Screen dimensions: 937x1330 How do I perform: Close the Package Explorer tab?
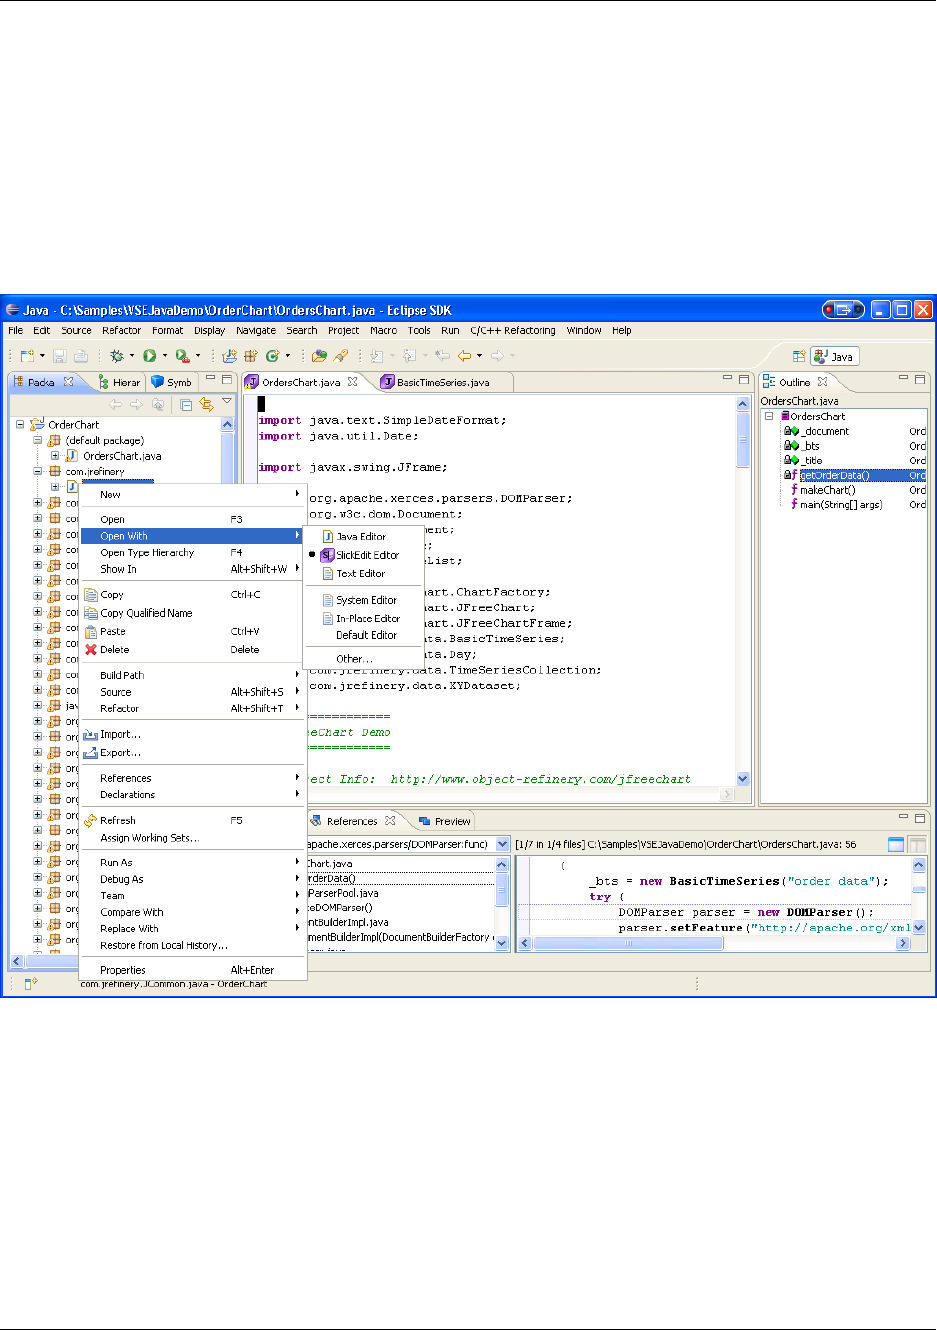point(68,382)
